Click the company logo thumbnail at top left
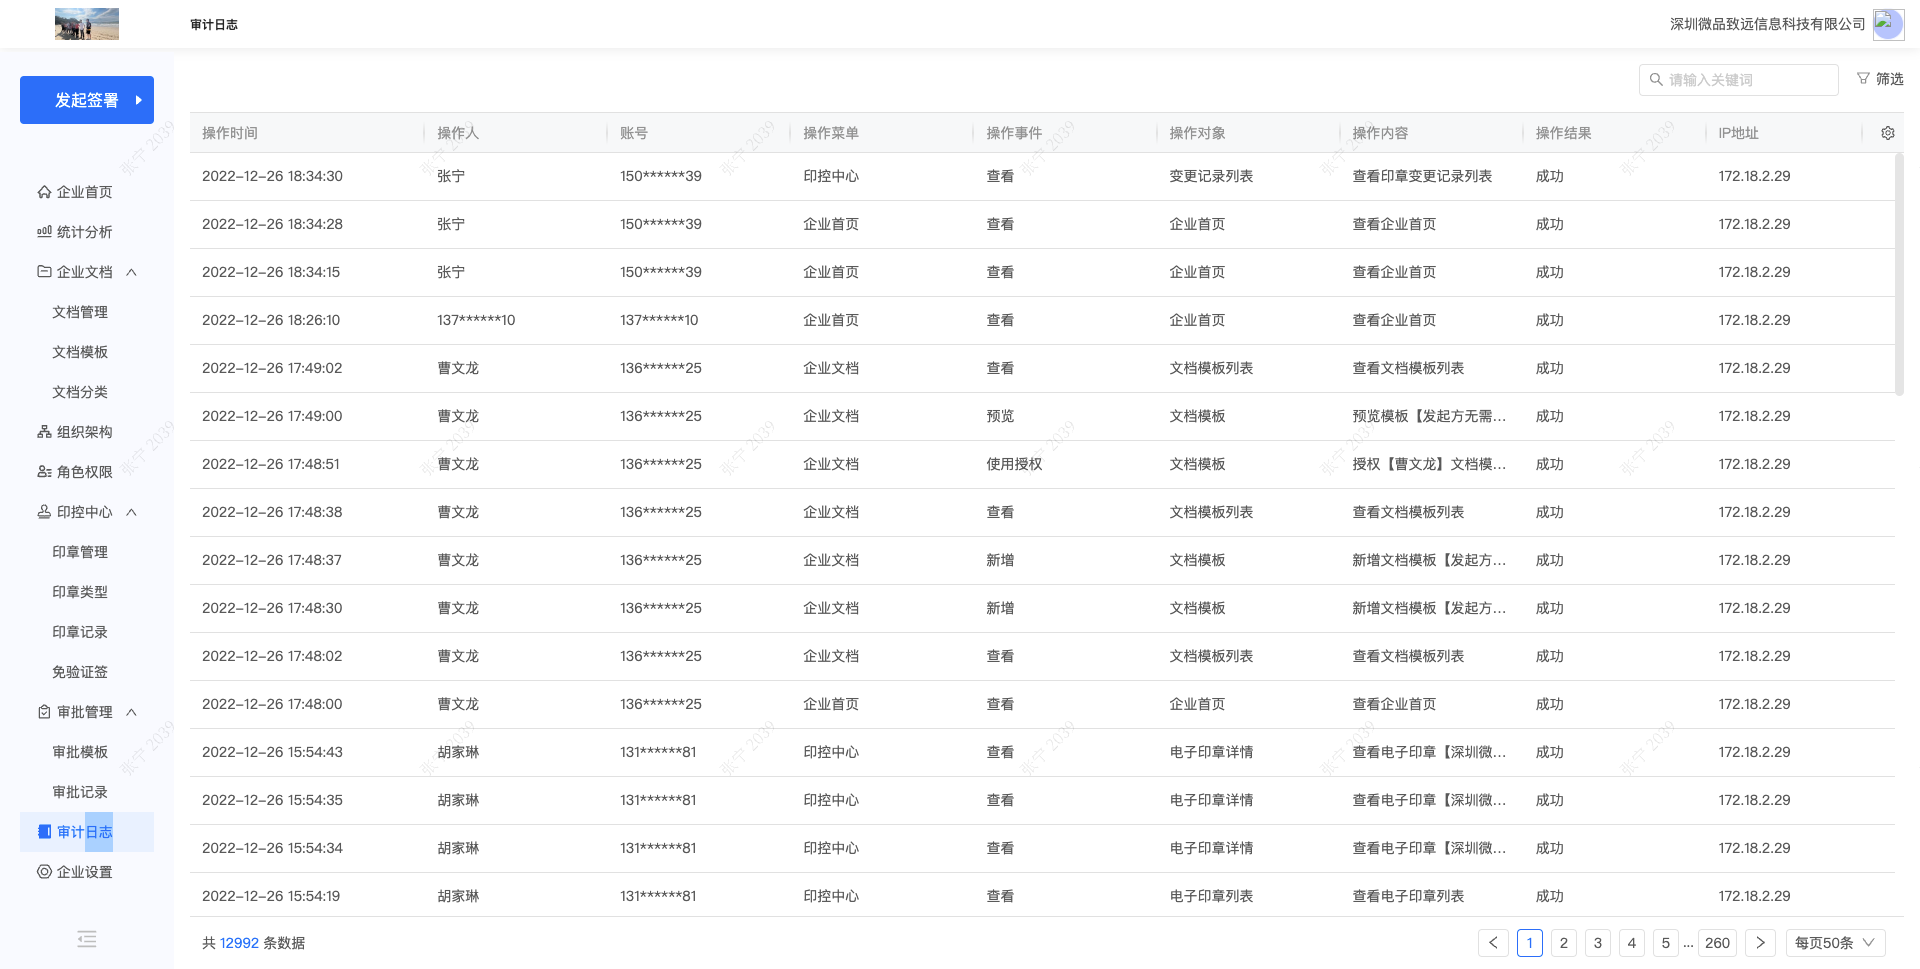The image size is (1920, 969). tap(87, 24)
